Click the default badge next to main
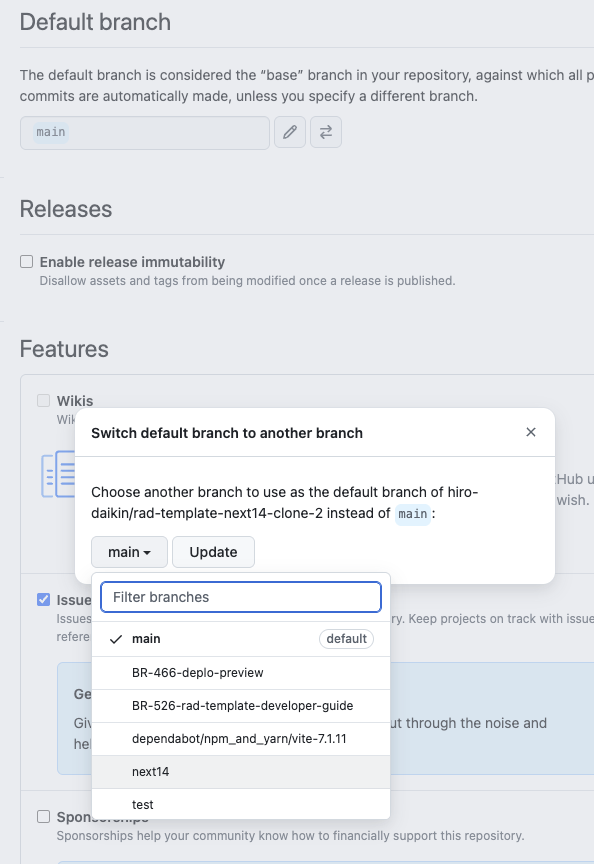 click(345, 638)
